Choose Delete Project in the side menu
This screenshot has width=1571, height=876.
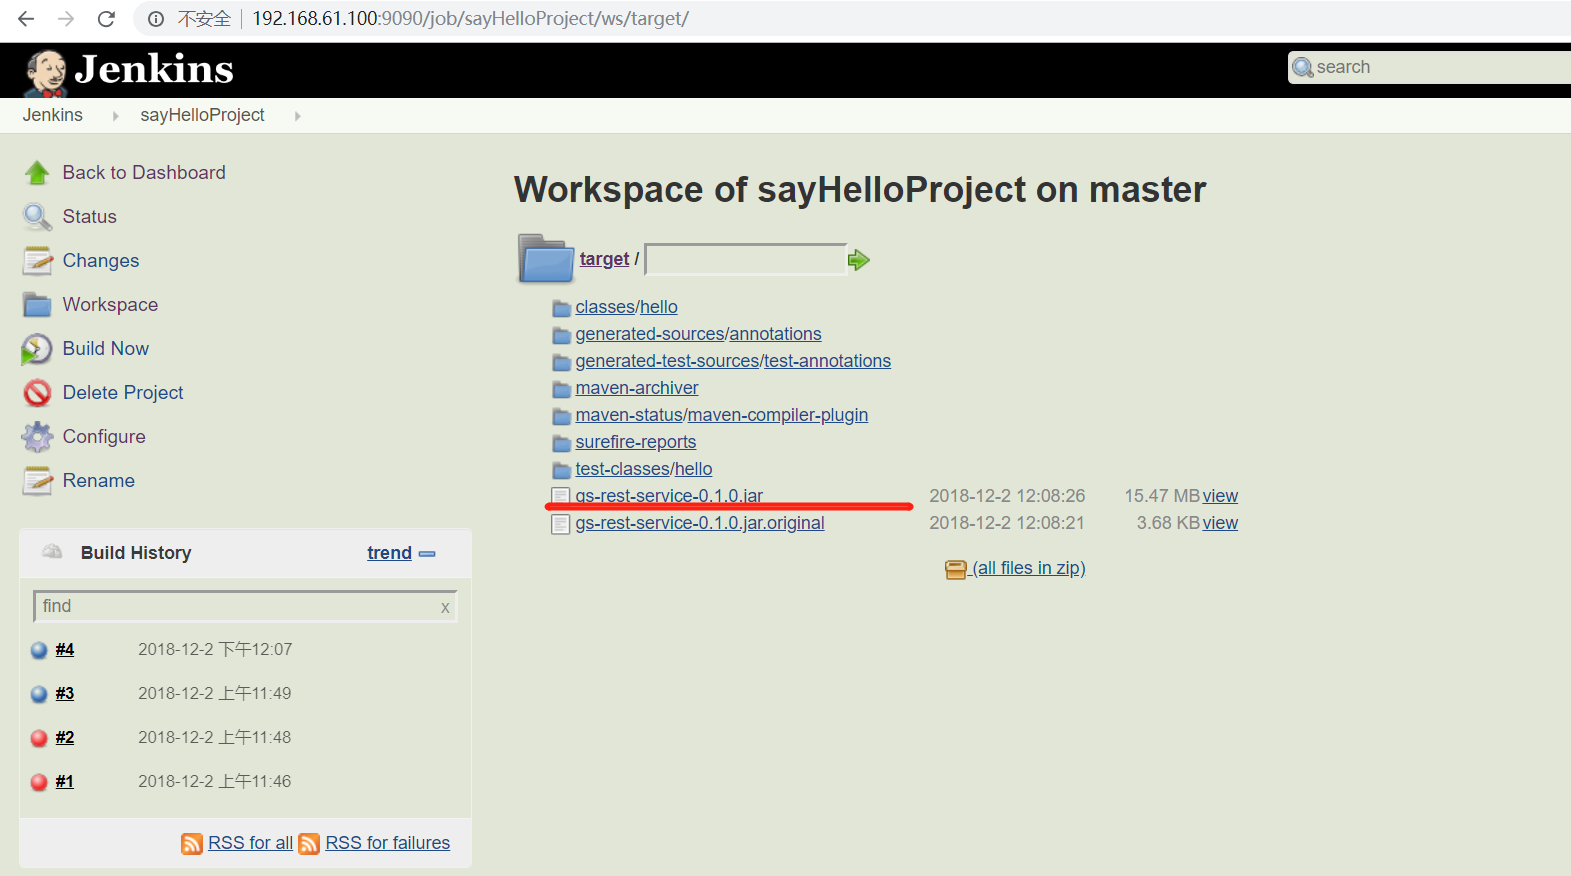click(123, 393)
